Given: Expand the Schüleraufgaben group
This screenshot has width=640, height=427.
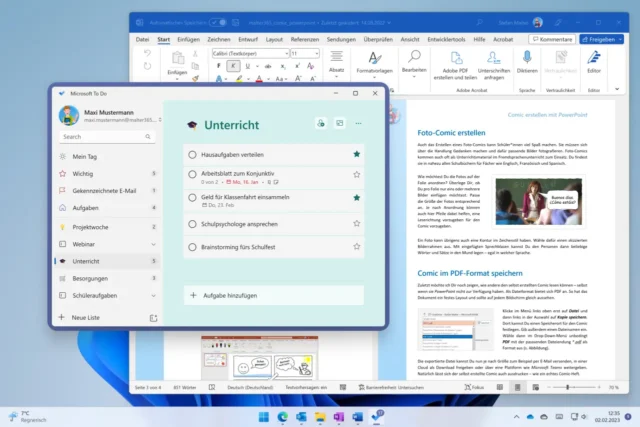Looking at the screenshot, I should (x=153, y=296).
